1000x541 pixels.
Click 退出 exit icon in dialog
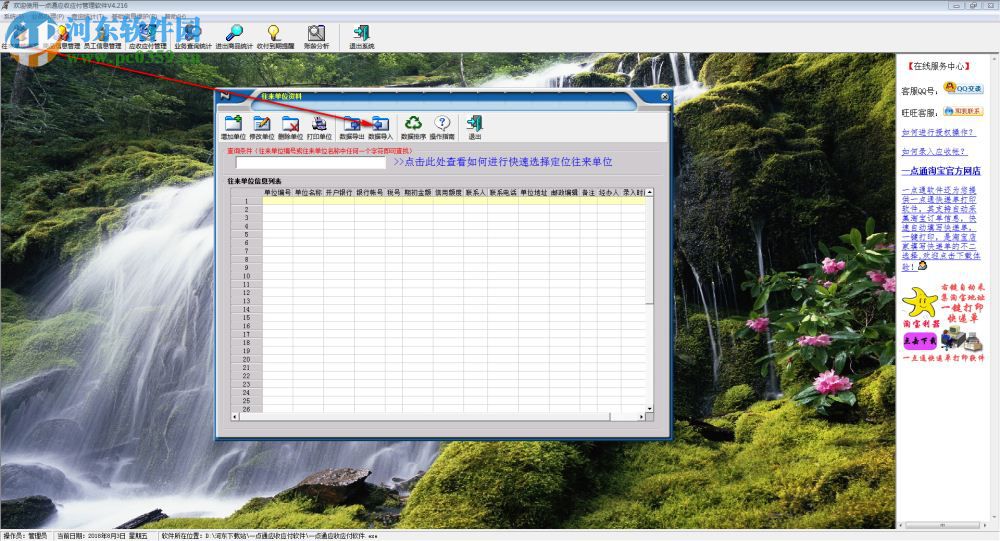click(474, 127)
